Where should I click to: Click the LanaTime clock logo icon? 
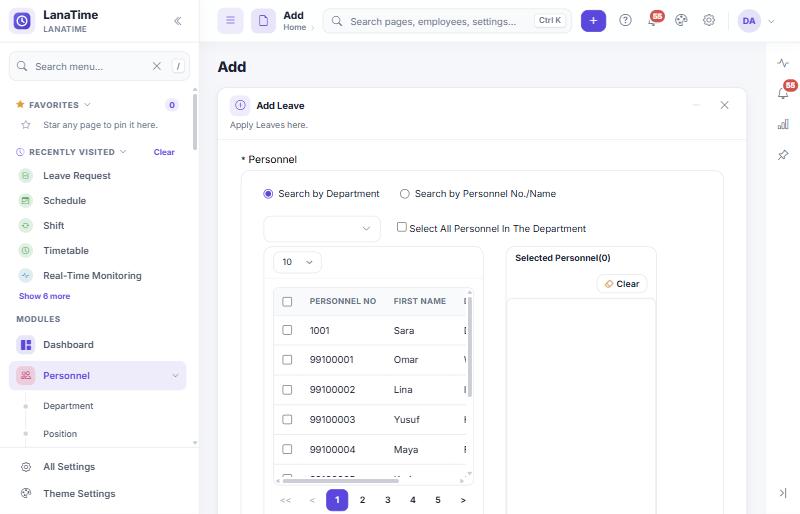click(x=22, y=21)
